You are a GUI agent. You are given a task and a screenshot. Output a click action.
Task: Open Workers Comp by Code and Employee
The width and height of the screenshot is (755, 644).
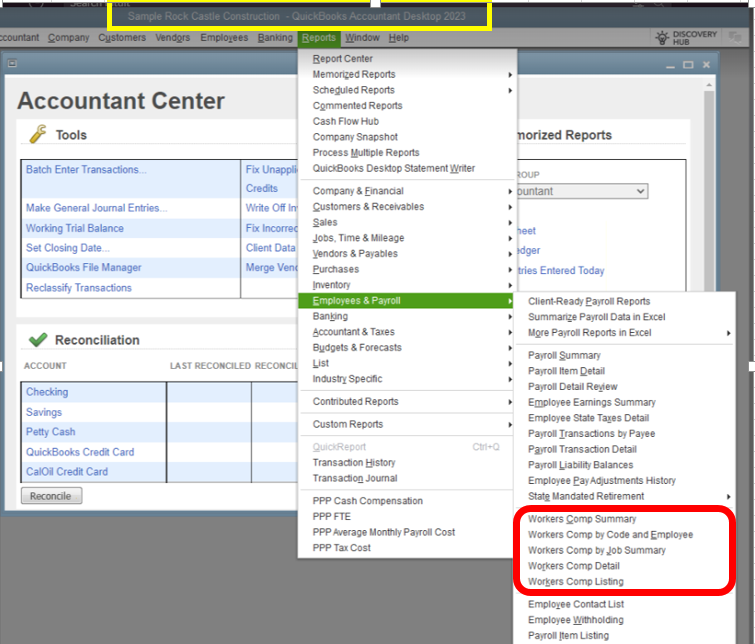pyautogui.click(x=610, y=535)
